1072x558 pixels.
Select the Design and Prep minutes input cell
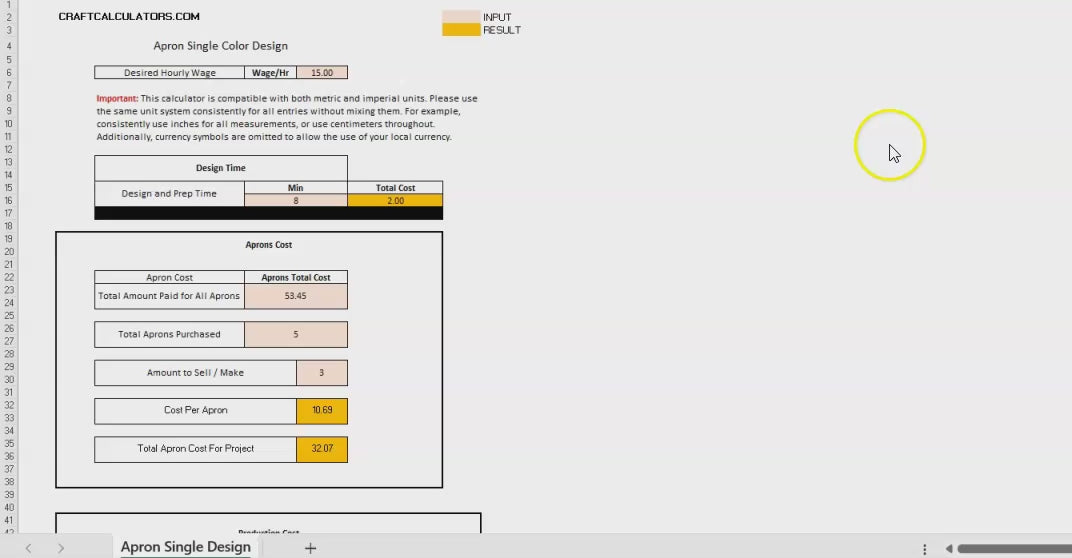[296, 200]
